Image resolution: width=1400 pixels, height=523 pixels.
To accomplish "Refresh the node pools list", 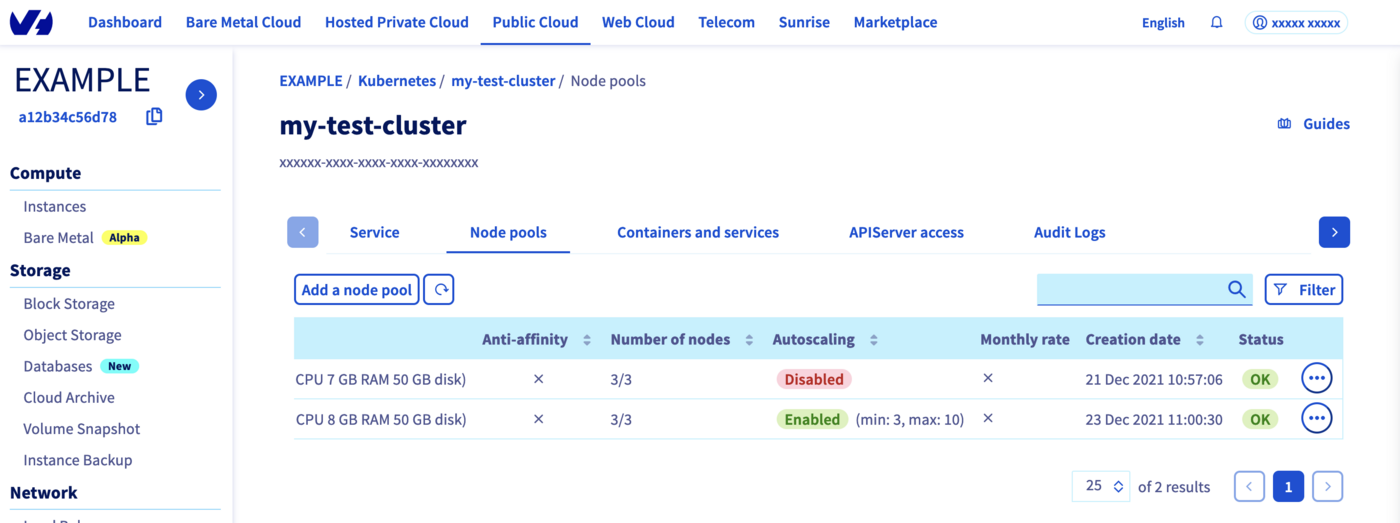I will pyautogui.click(x=439, y=290).
